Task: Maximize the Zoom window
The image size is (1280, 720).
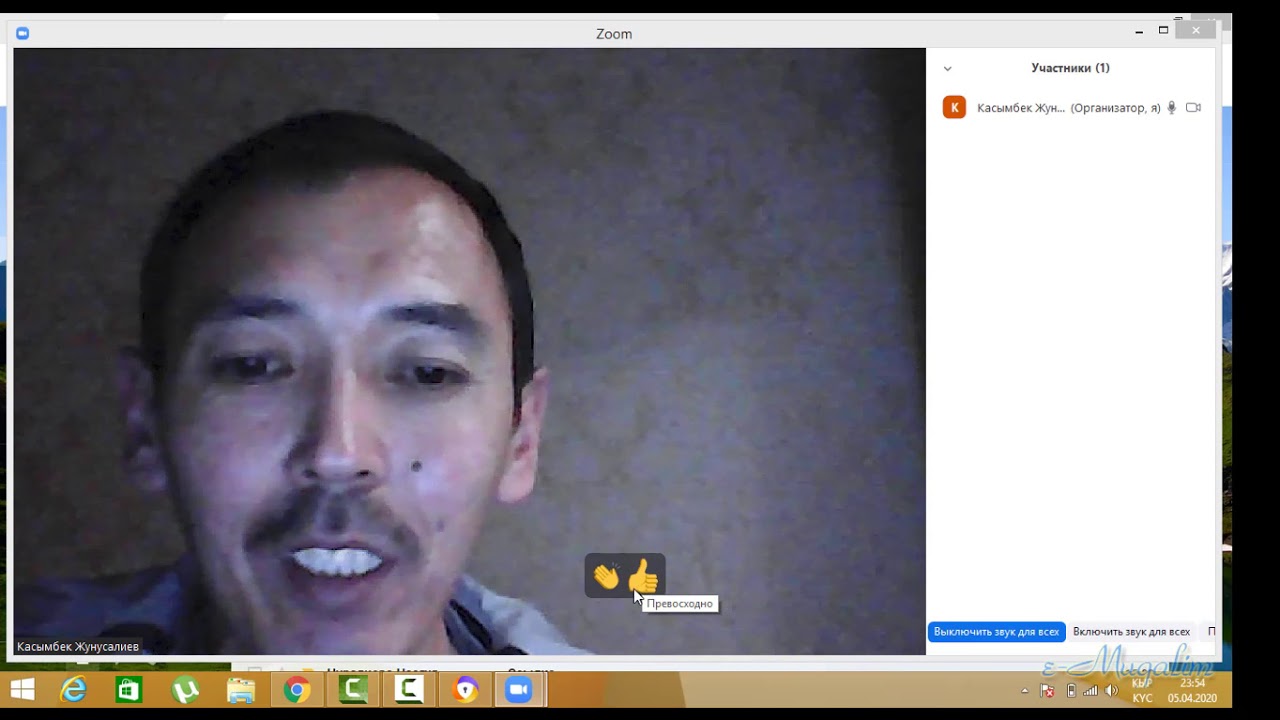Action: [1163, 31]
